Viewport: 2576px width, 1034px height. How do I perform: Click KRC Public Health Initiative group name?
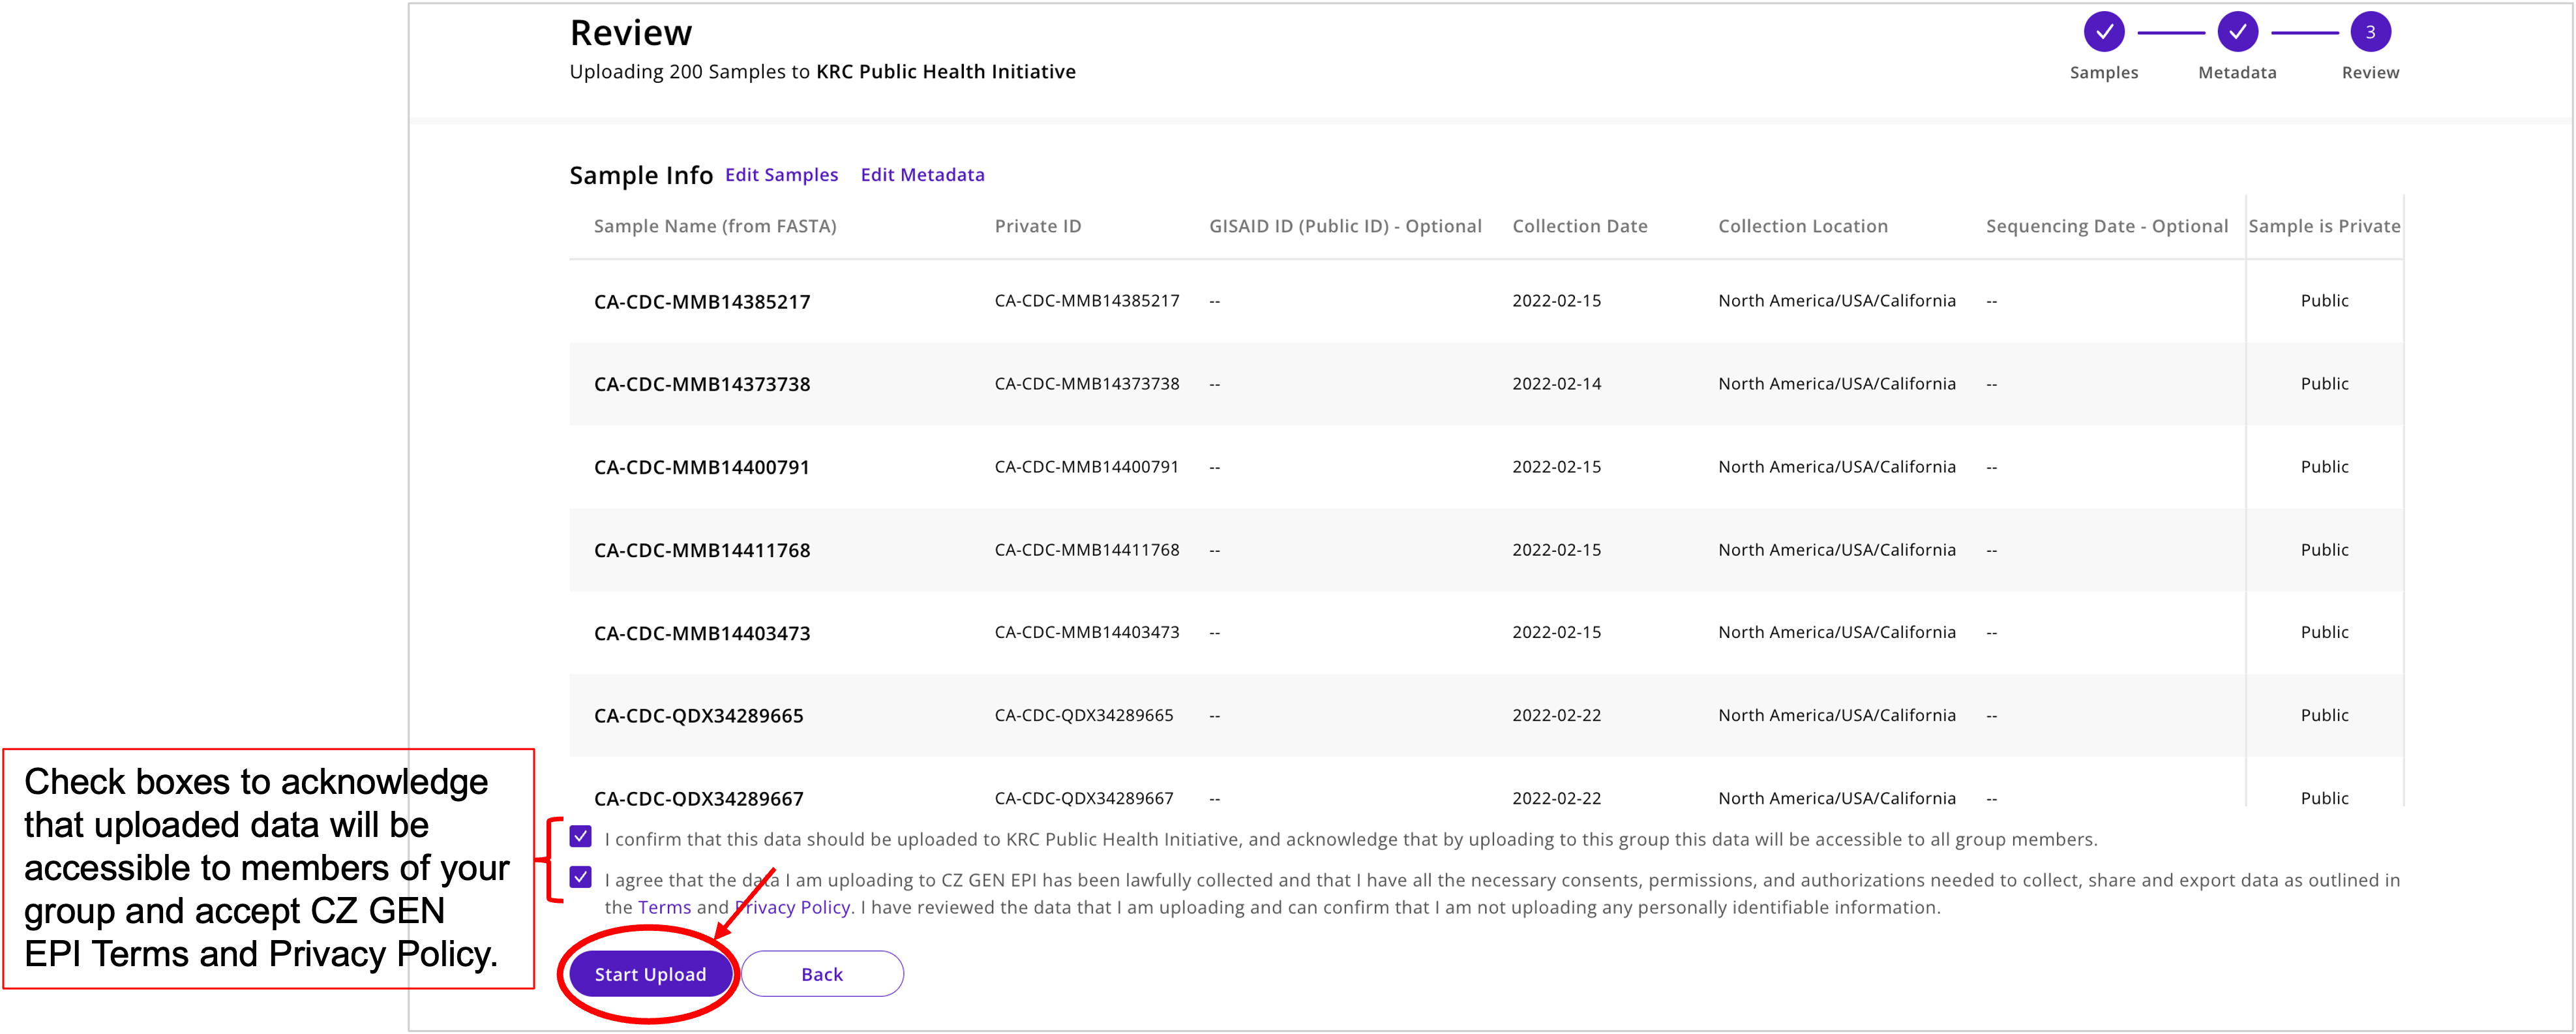[946, 72]
